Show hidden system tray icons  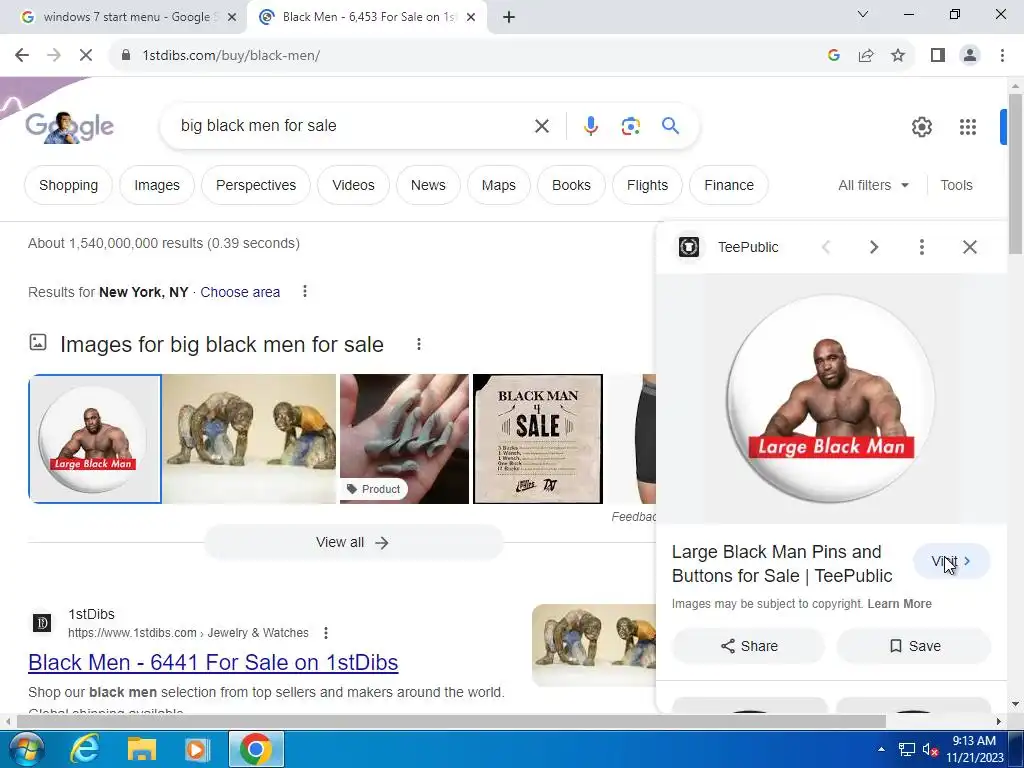(882, 749)
